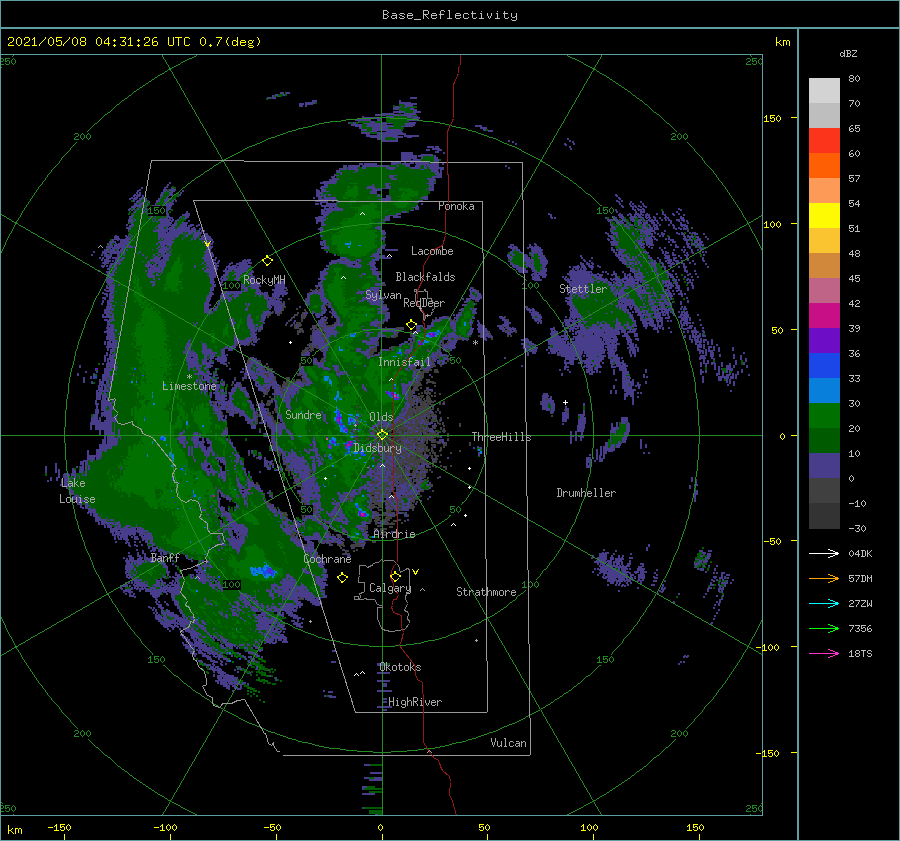The height and width of the screenshot is (841, 900).
Task: Click the Didsbury label
Action: click(x=378, y=448)
